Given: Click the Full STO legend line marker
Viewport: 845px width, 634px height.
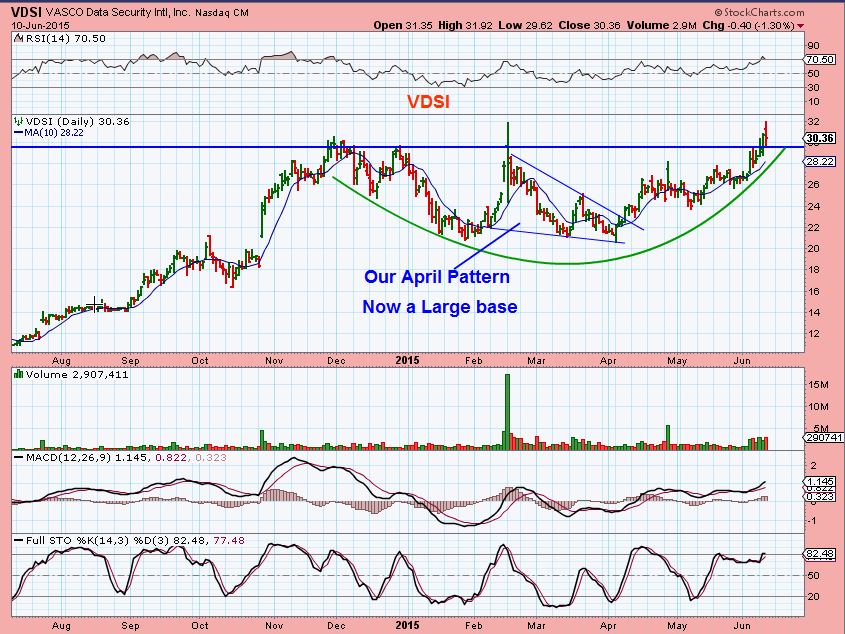Looking at the screenshot, I should (18, 540).
